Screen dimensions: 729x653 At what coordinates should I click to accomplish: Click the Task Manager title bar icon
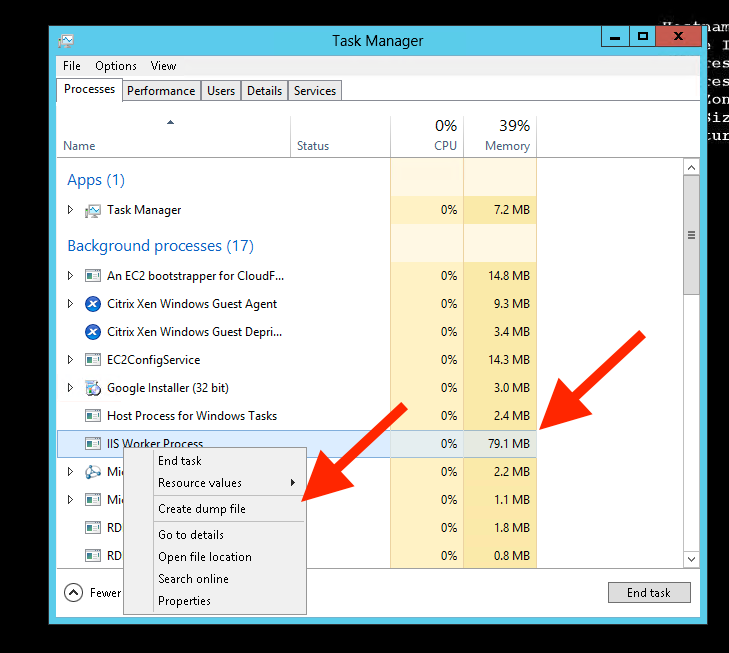tap(66, 41)
